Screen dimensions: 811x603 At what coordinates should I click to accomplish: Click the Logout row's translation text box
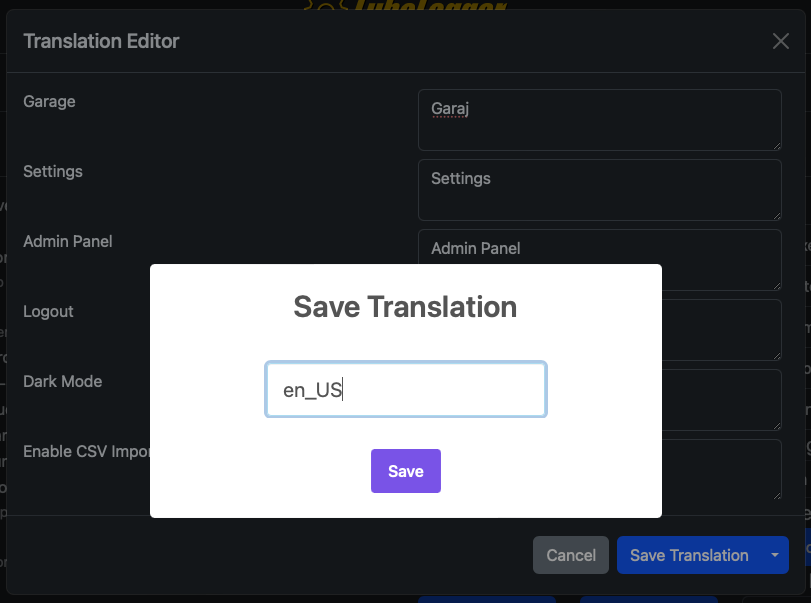720,330
